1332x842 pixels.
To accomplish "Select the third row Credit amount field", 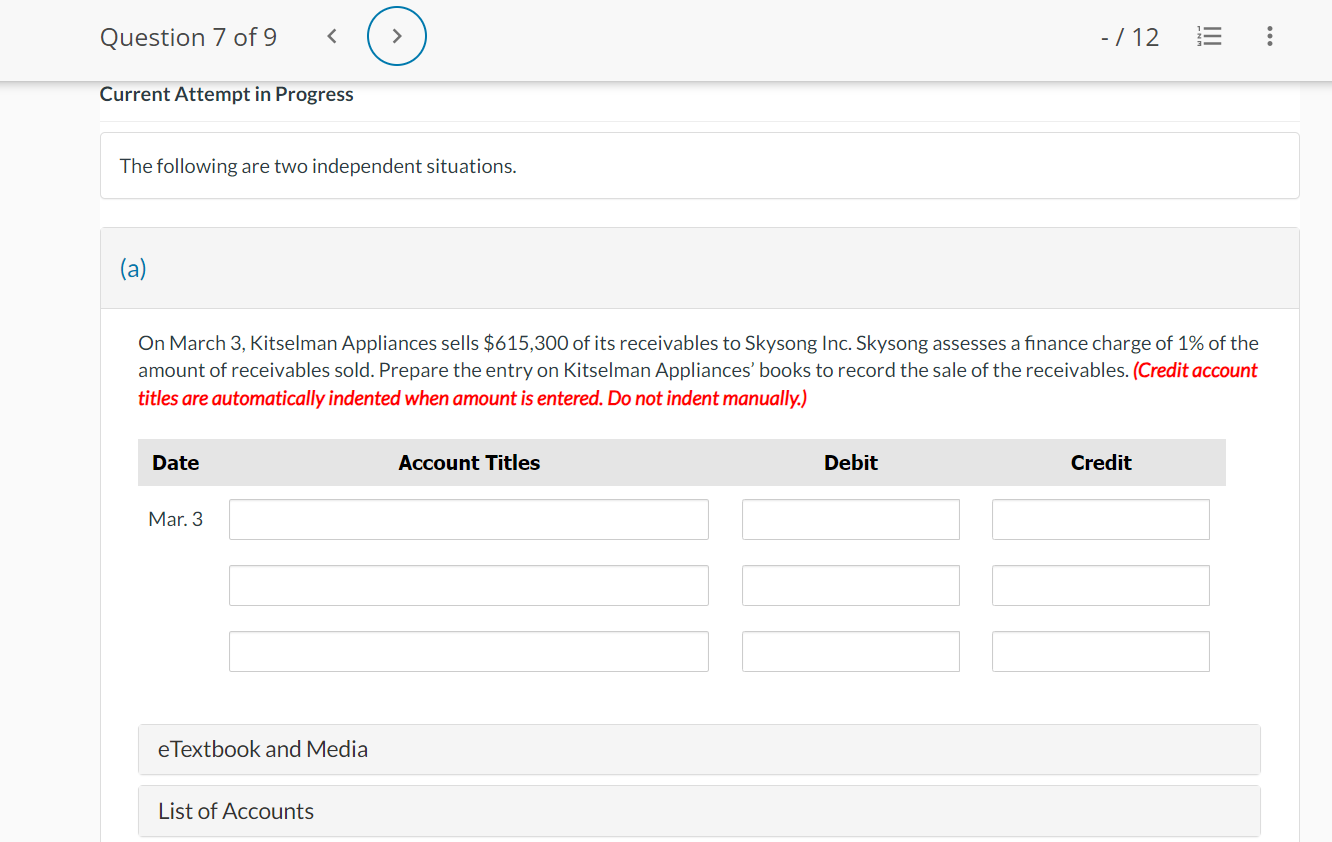I will (x=1101, y=651).
